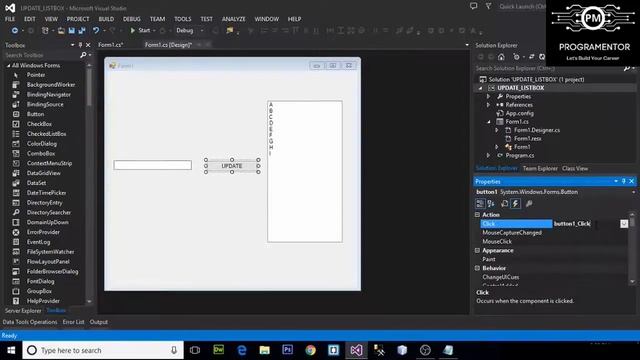Click the Home icon in Solution Explorer
Image resolution: width=640 pixels, height=360 pixels.
501,57
